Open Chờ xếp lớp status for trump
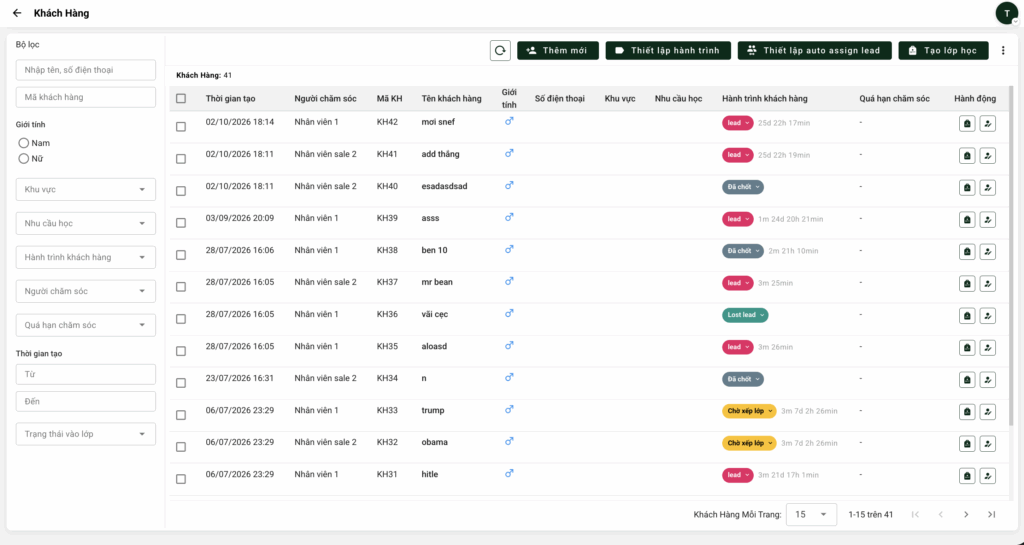This screenshot has width=1024, height=545. pyautogui.click(x=749, y=411)
